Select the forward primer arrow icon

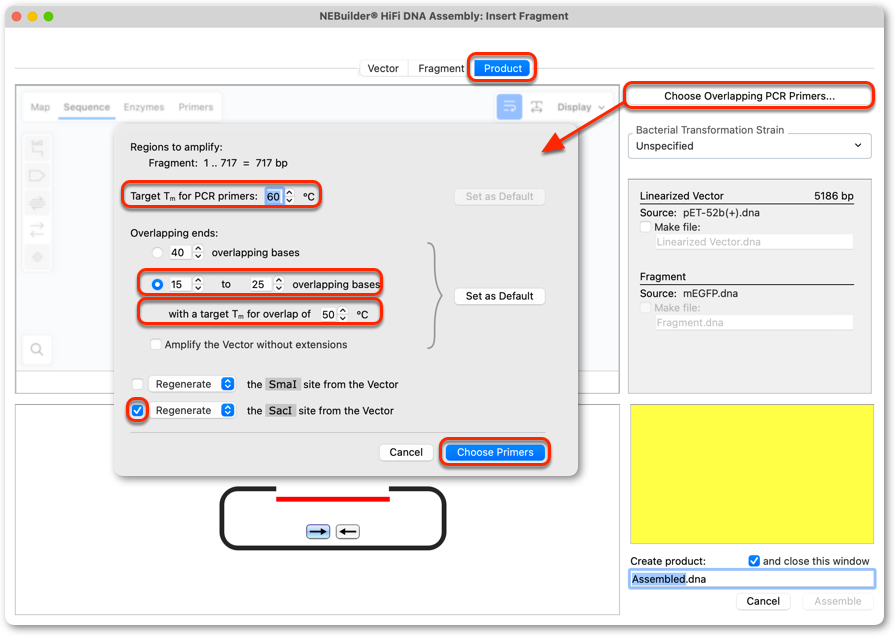click(318, 532)
